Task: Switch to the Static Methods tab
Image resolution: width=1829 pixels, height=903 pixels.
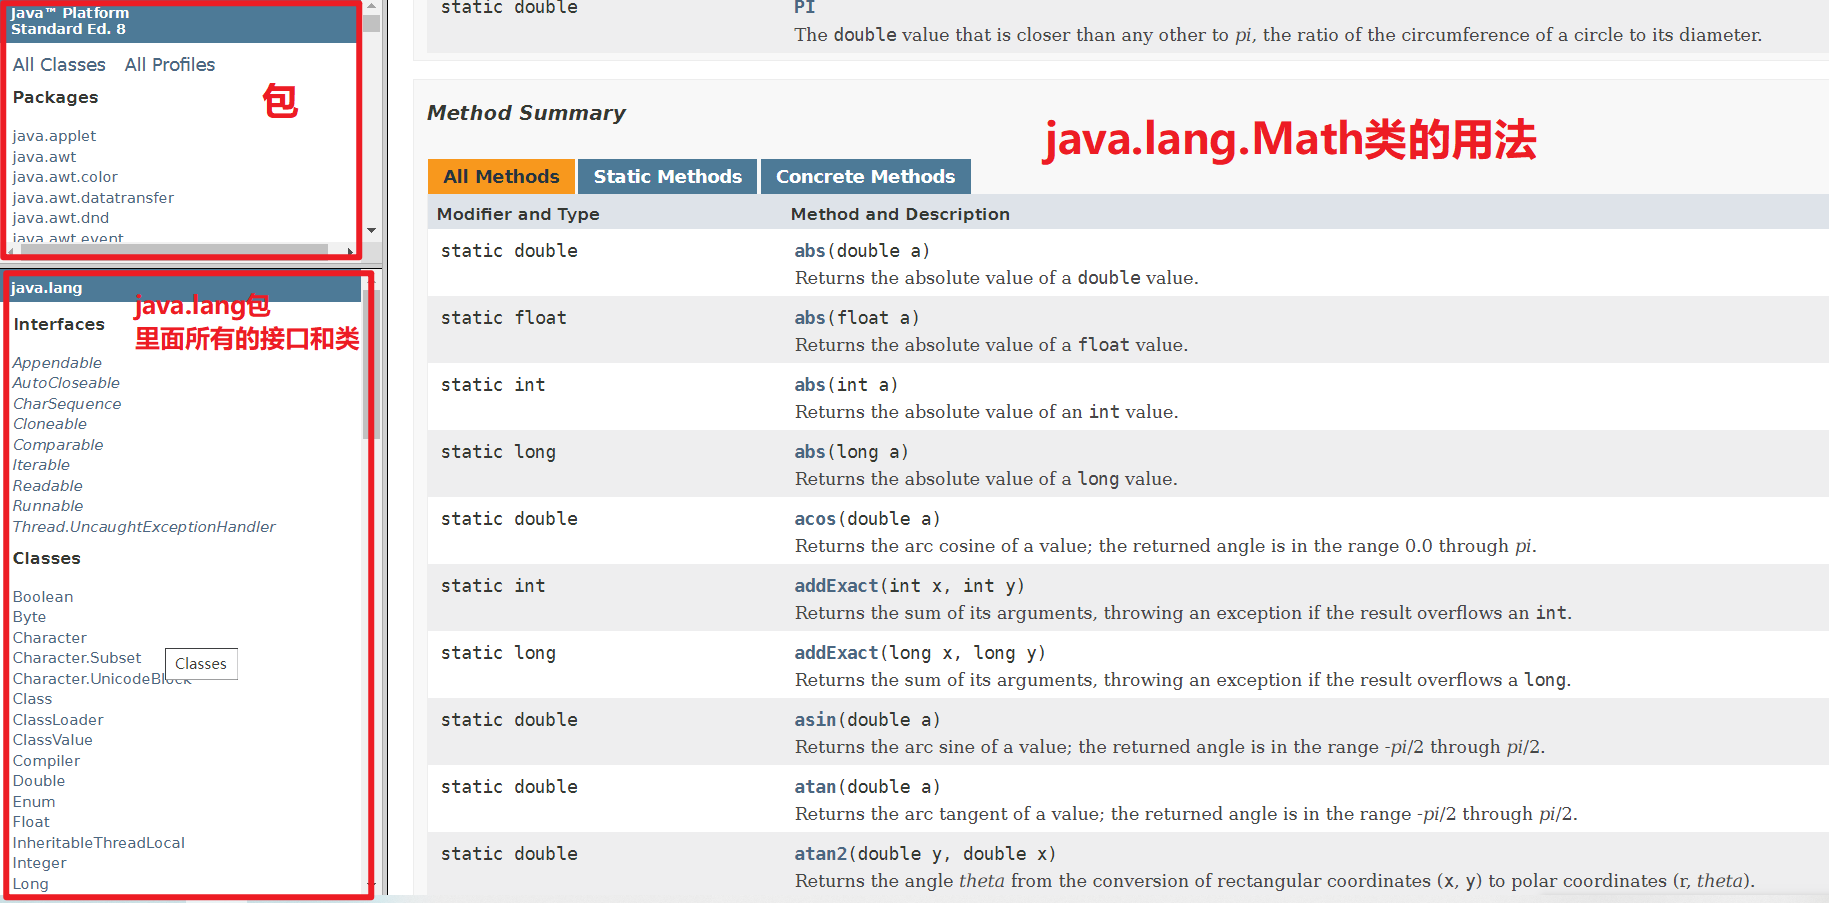Action: point(668,176)
